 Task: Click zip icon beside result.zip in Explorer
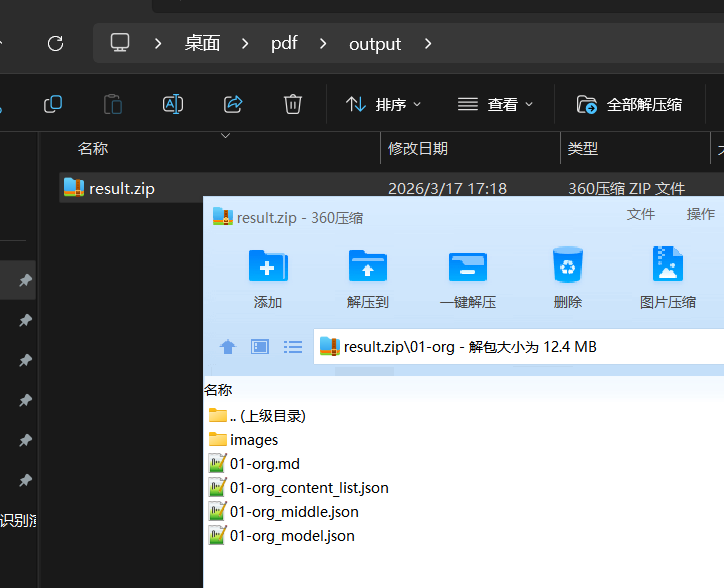pos(74,188)
